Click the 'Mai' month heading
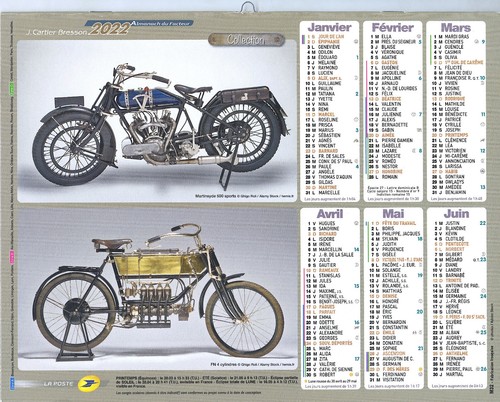Viewport: 500px width, 402px height. 393,214
